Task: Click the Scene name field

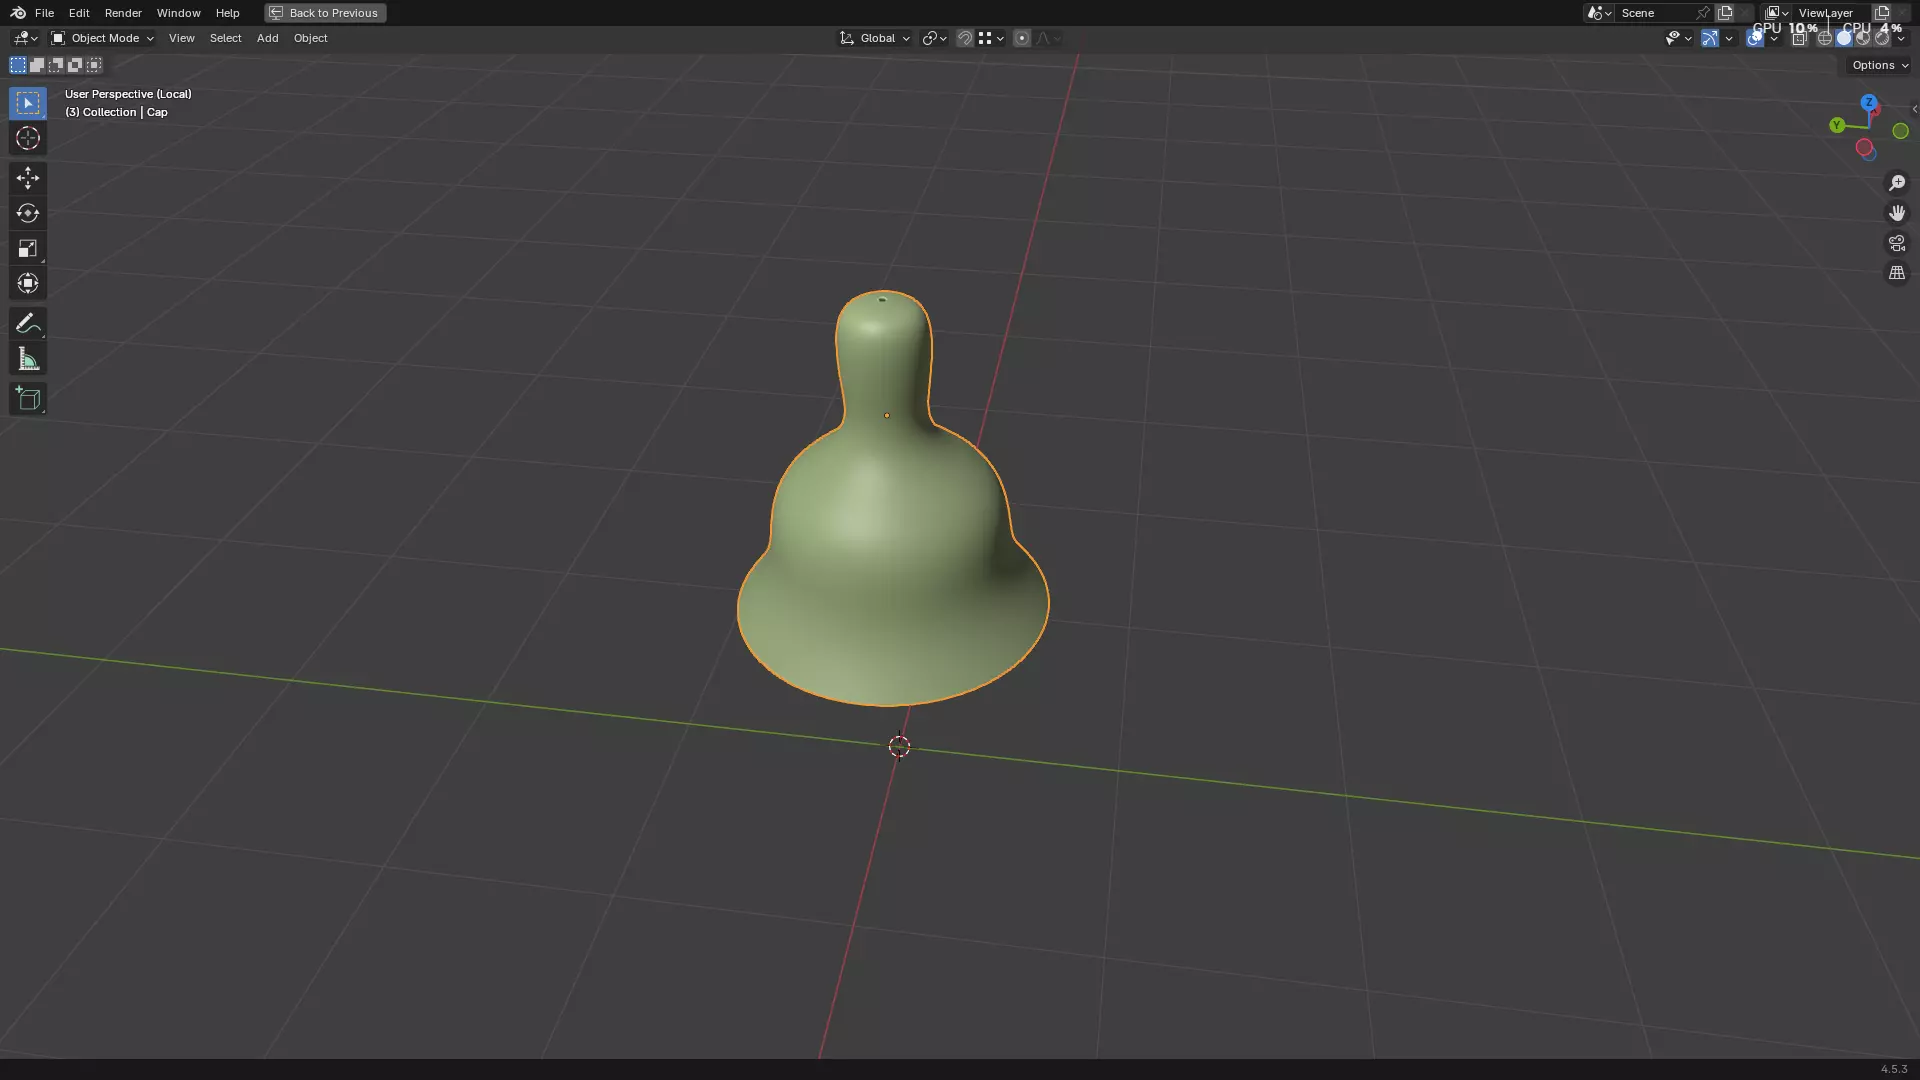Action: pyautogui.click(x=1654, y=13)
